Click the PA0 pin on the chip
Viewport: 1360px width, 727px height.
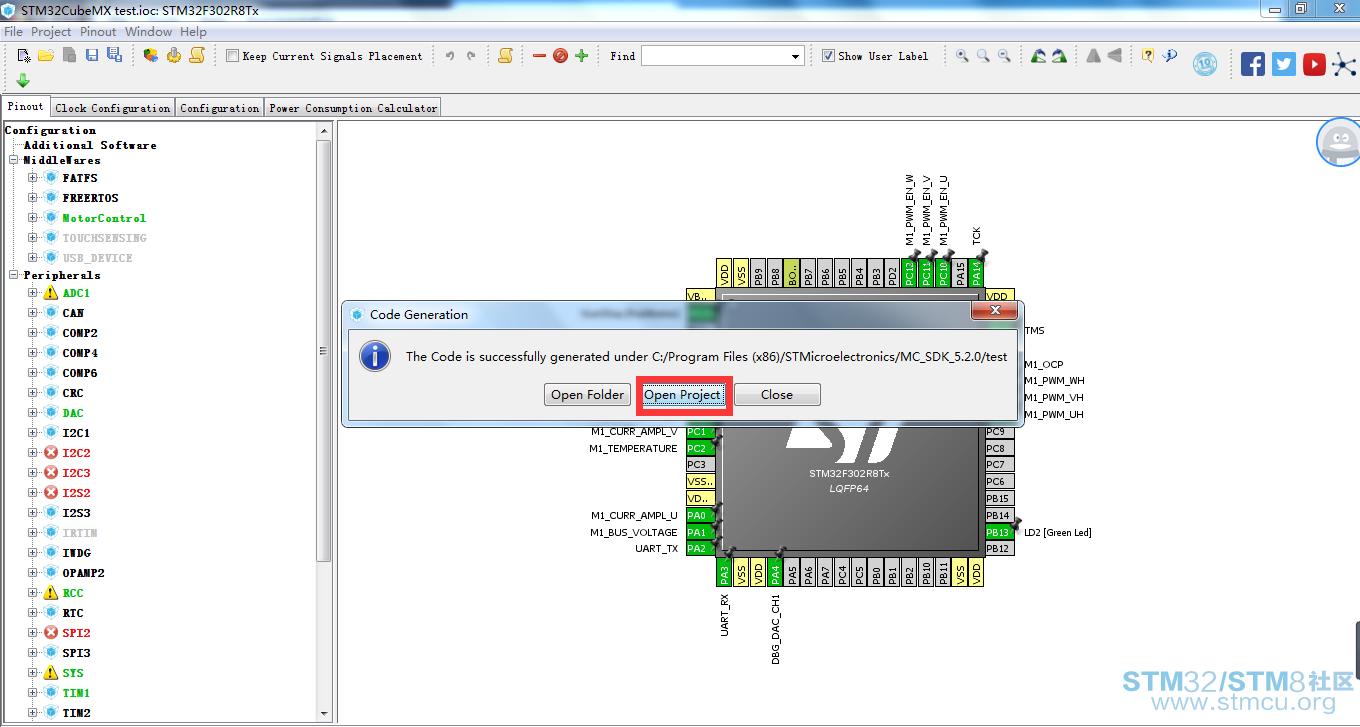click(x=700, y=515)
